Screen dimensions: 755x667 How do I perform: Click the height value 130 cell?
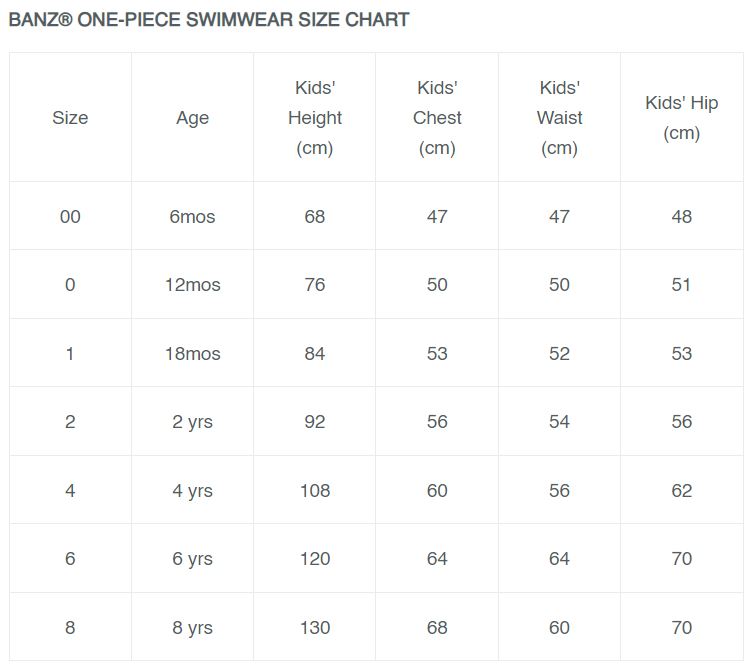315,628
